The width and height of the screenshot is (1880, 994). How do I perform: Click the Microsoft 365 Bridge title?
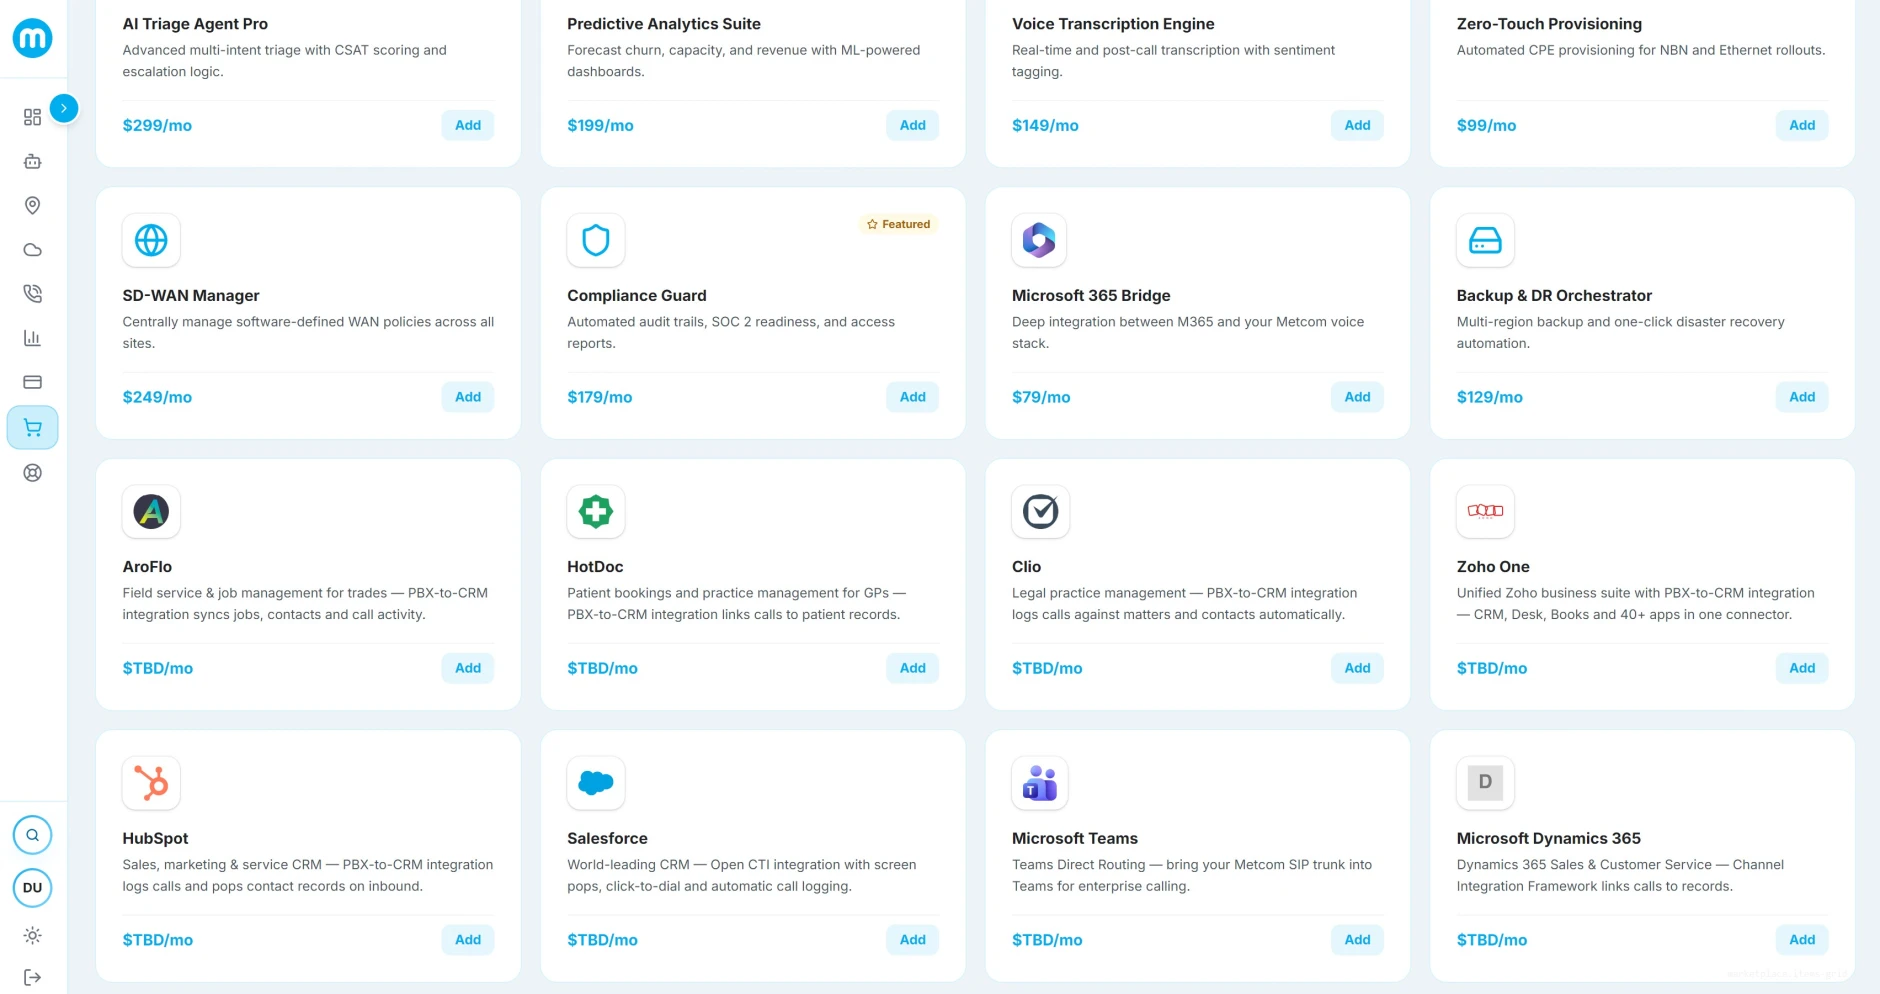(1091, 296)
